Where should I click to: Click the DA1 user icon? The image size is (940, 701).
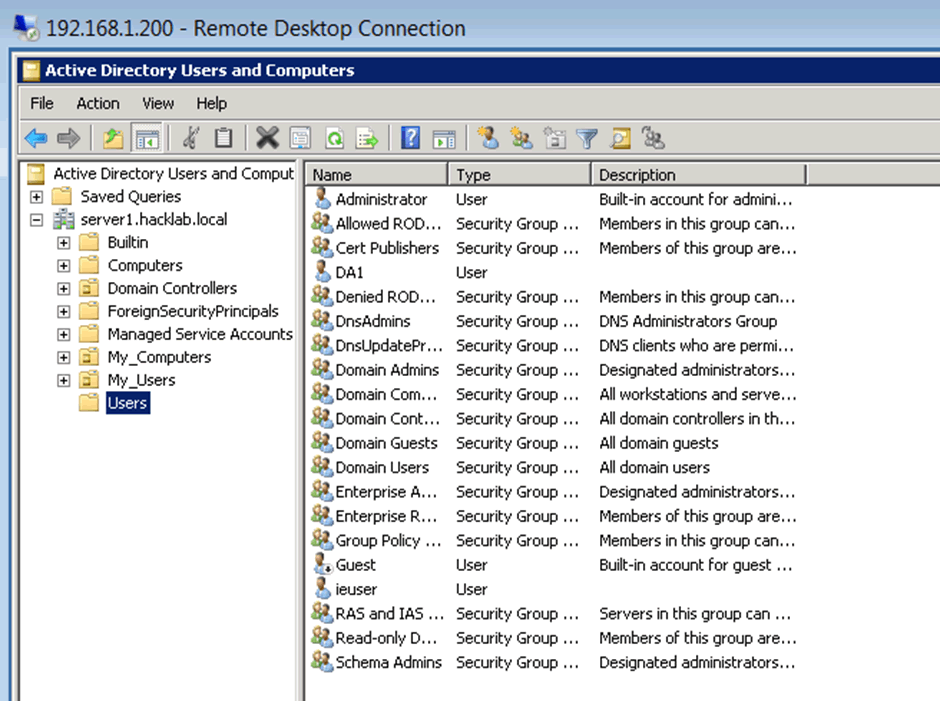(x=323, y=272)
